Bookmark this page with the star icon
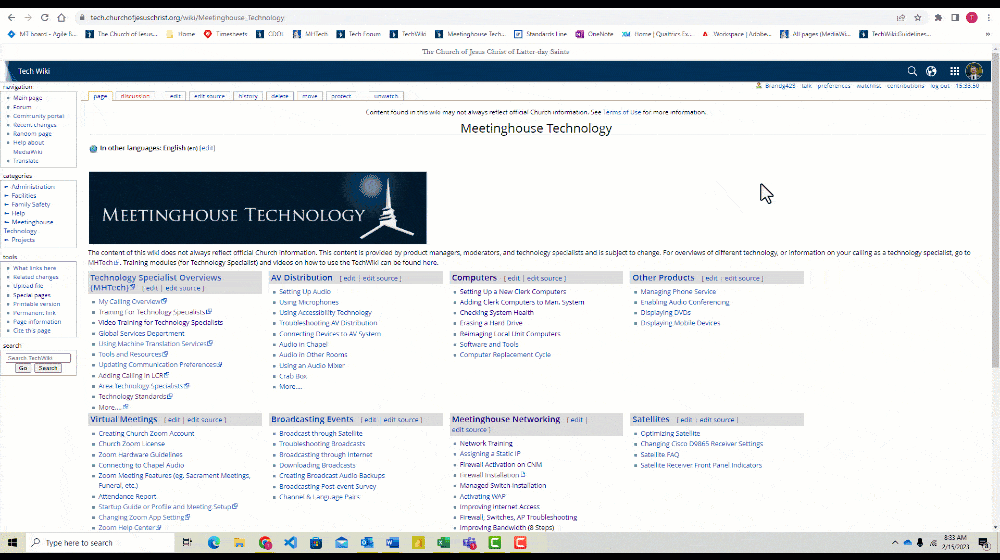The width and height of the screenshot is (1000, 560). (x=917, y=17)
